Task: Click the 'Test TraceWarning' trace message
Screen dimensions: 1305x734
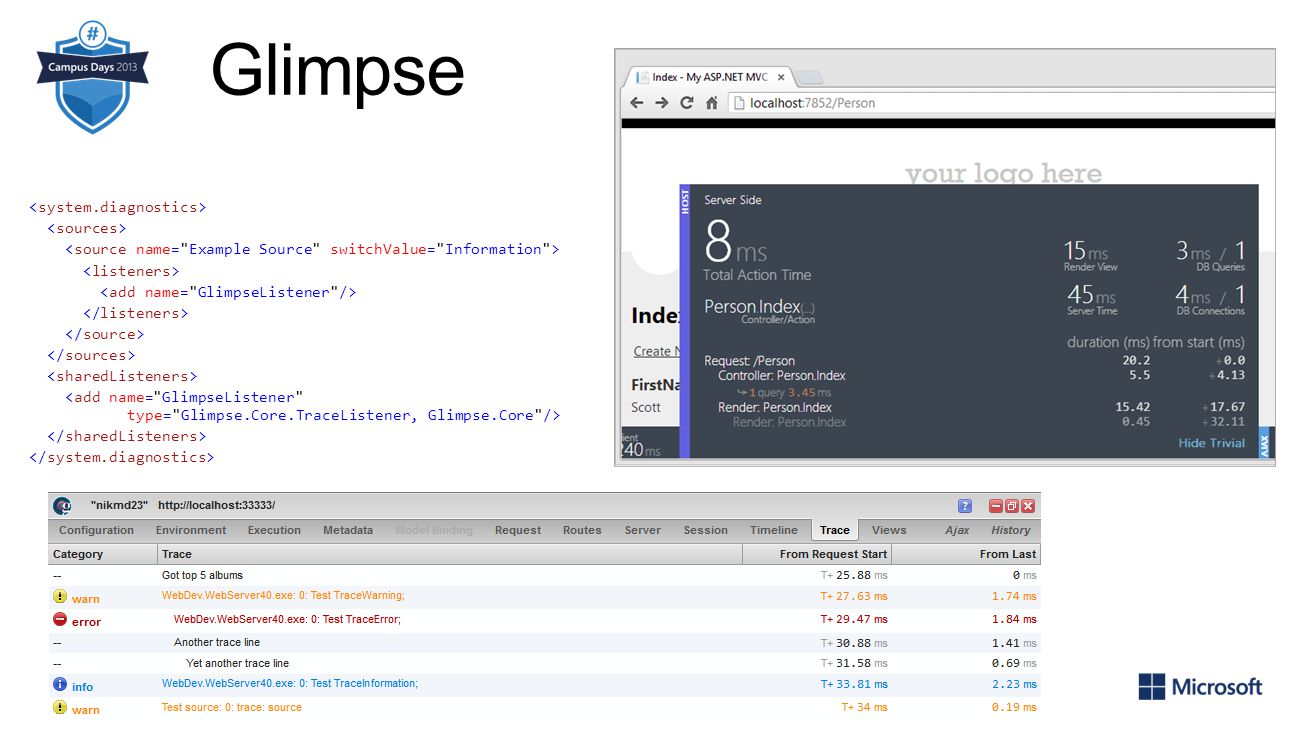Action: [283, 596]
